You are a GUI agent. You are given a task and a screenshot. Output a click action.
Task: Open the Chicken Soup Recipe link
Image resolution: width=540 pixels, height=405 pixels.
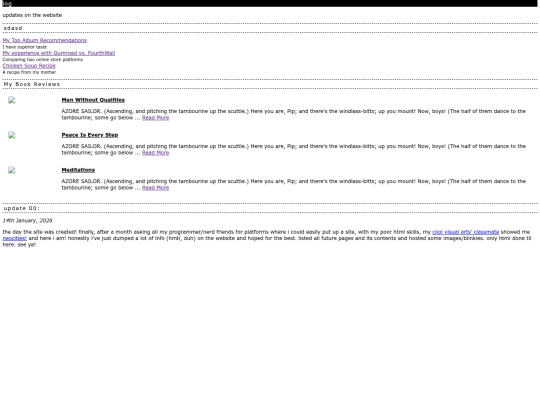(29, 66)
